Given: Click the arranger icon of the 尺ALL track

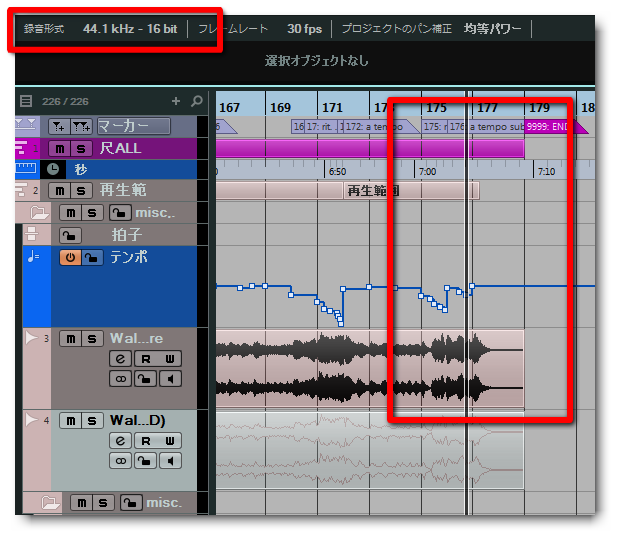Looking at the screenshot, I should [x=21, y=148].
